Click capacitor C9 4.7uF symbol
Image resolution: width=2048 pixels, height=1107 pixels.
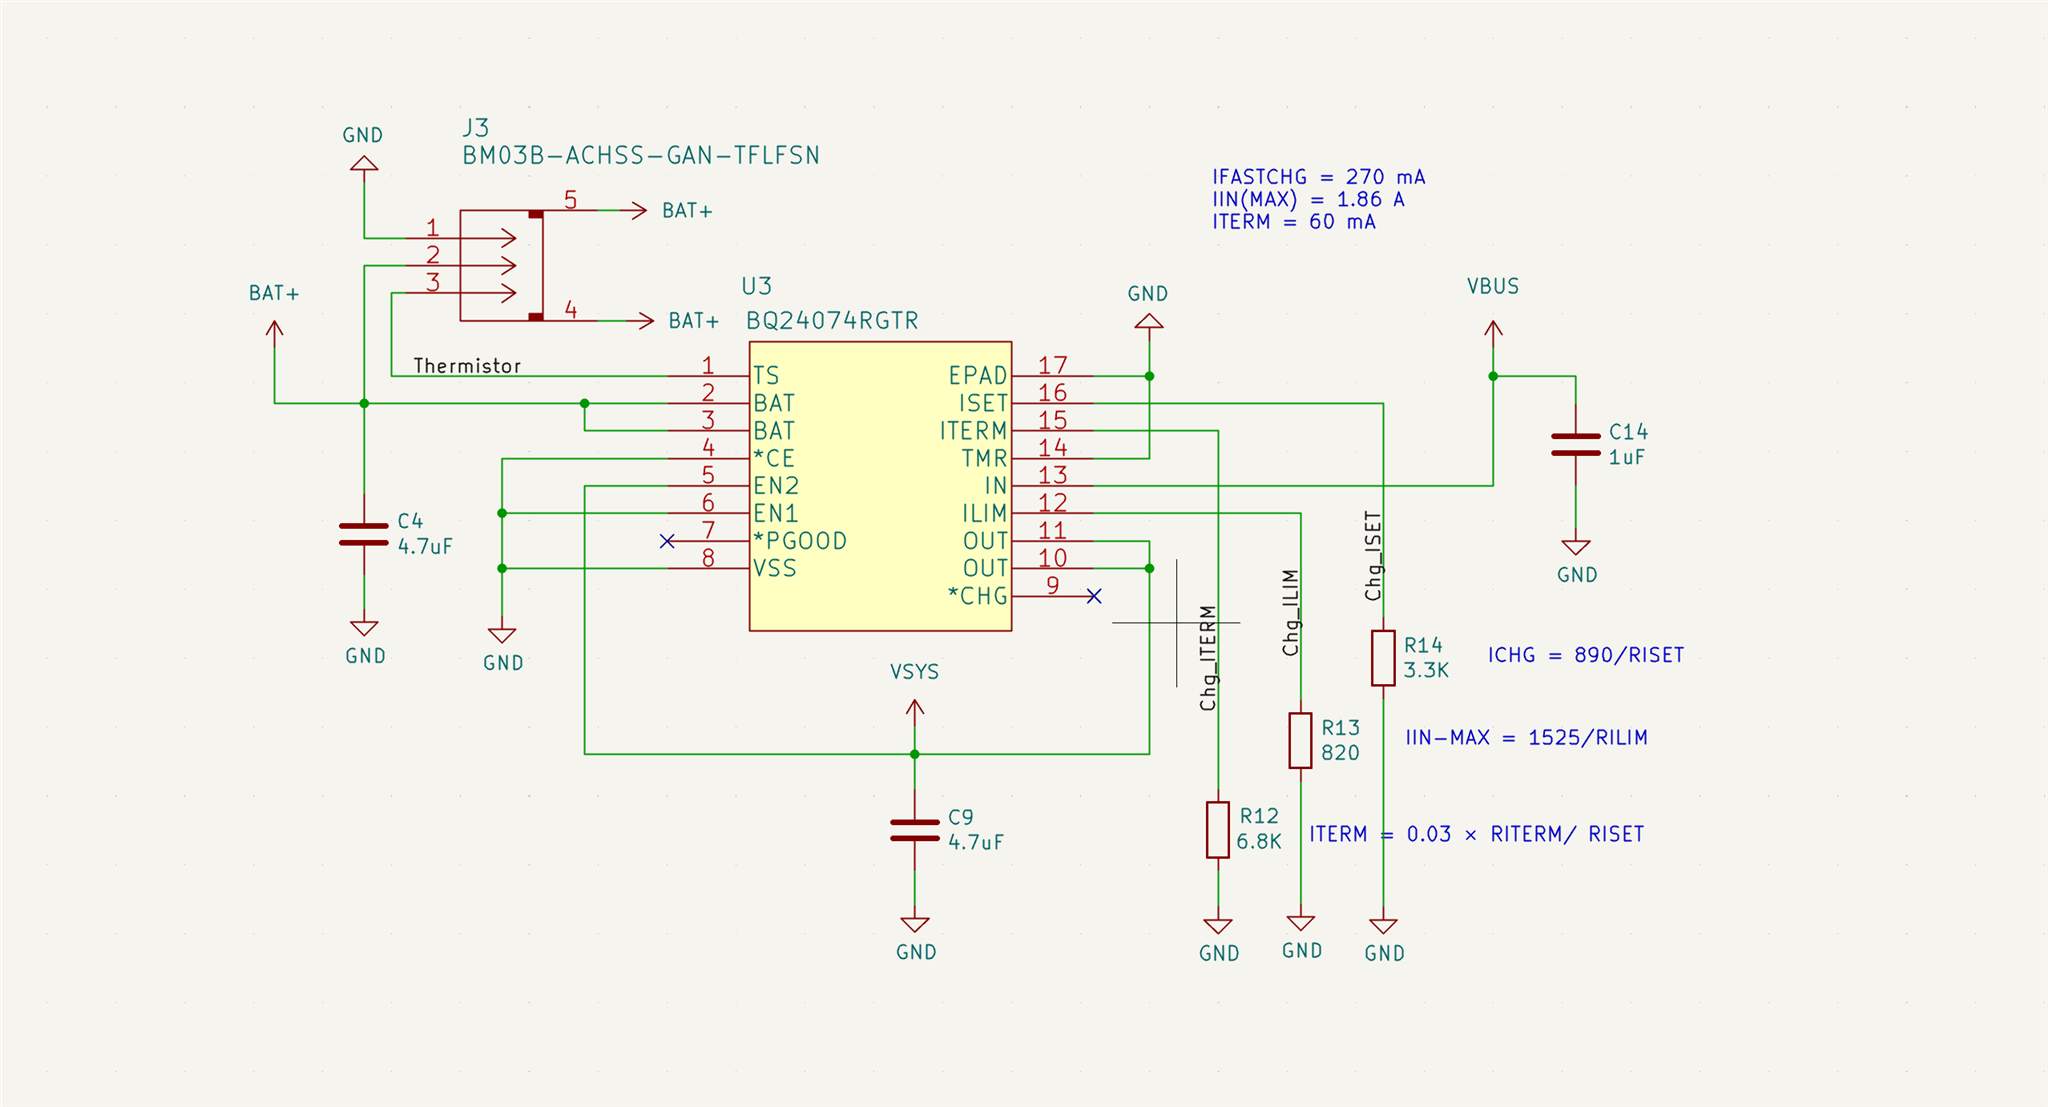point(914,830)
